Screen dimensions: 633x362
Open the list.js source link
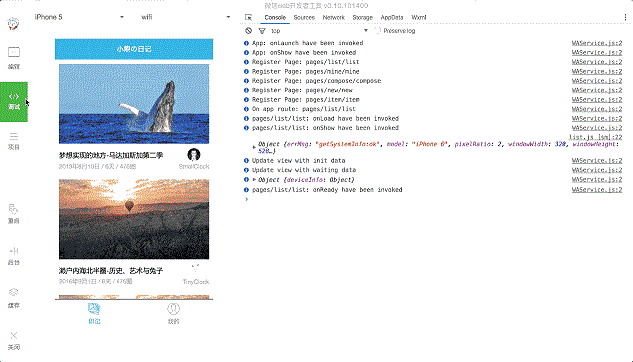click(595, 137)
